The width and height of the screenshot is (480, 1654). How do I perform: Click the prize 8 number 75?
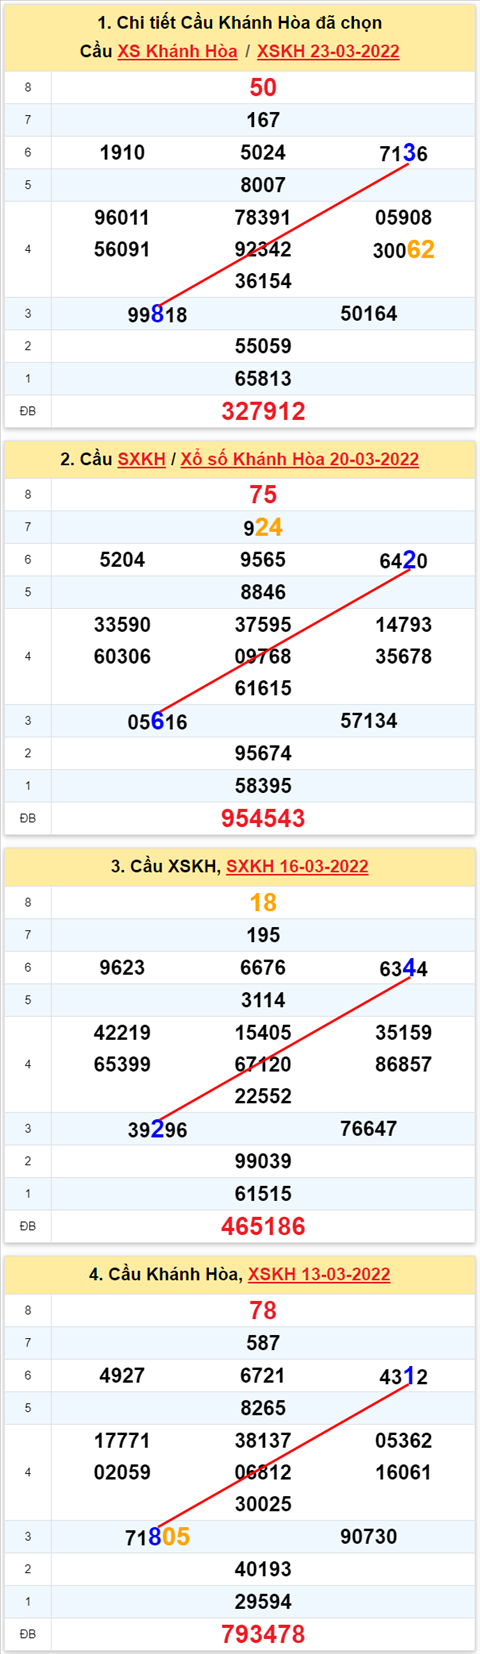coord(263,494)
